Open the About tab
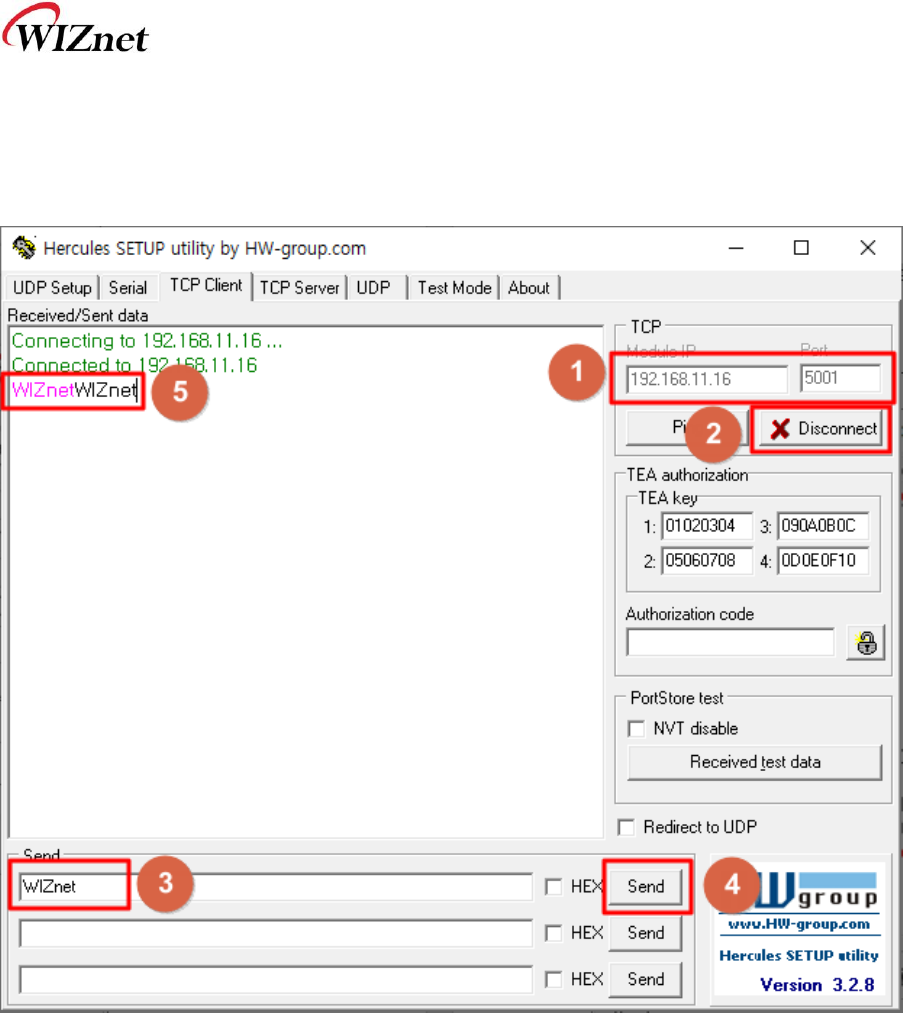Image resolution: width=903 pixels, height=1013 pixels. click(528, 287)
